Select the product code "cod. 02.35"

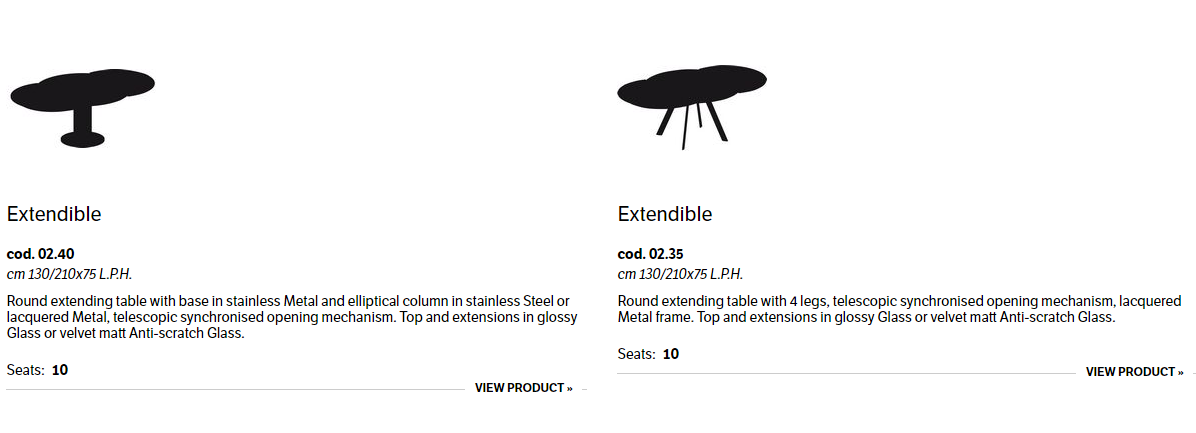pos(651,254)
